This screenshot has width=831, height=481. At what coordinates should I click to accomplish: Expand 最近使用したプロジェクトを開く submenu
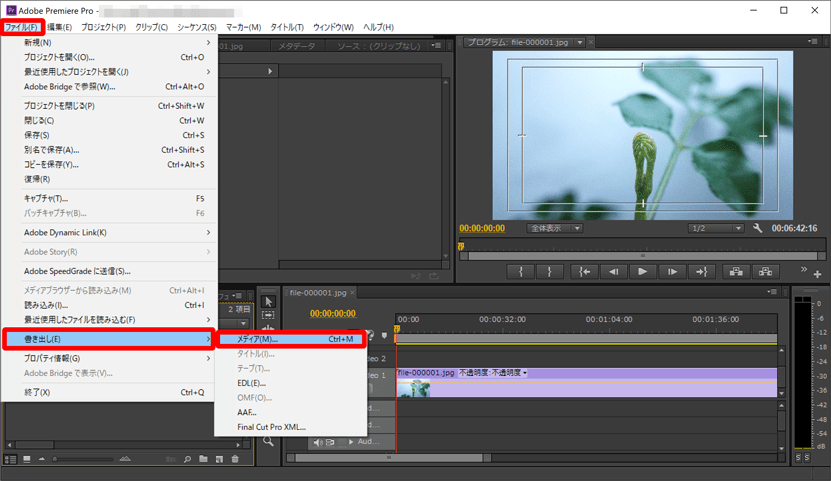pyautogui.click(x=110, y=72)
